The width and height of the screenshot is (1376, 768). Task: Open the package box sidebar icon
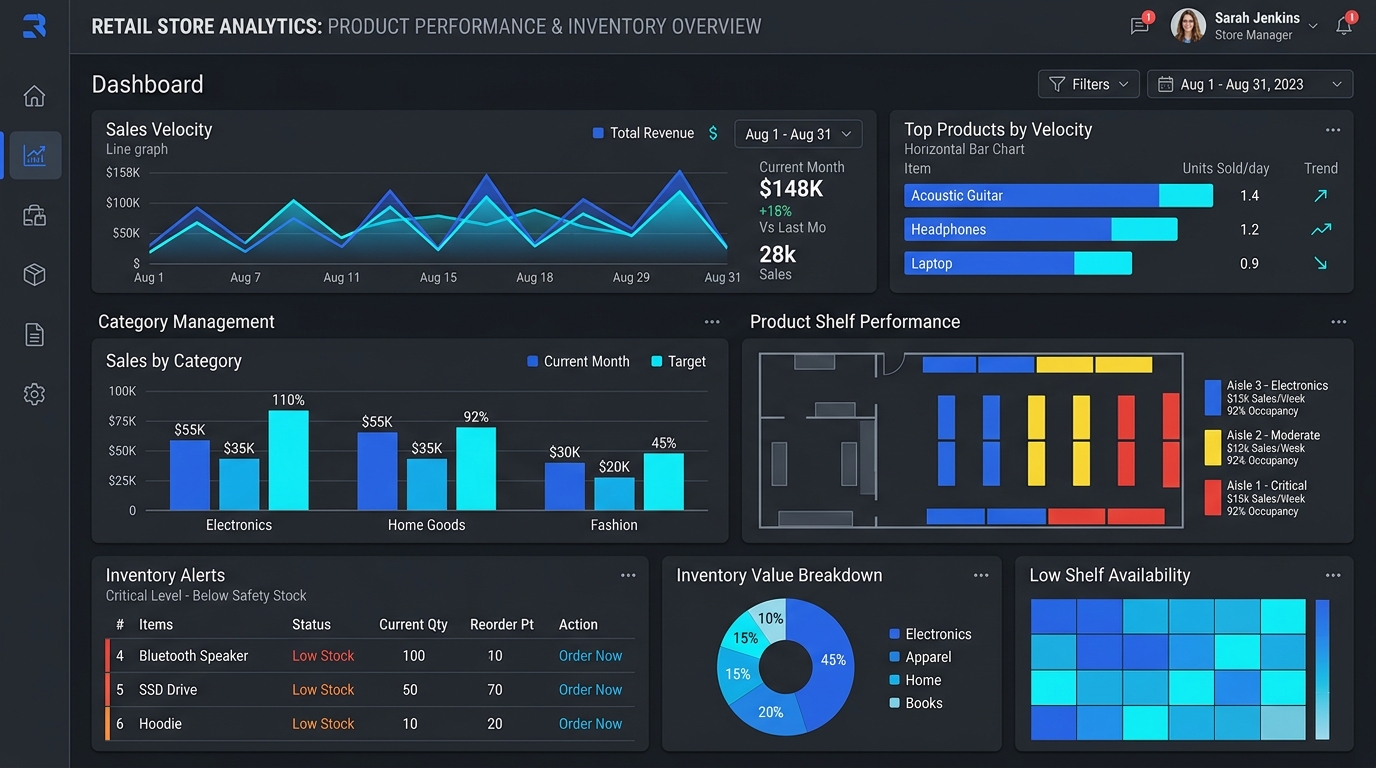(x=34, y=275)
